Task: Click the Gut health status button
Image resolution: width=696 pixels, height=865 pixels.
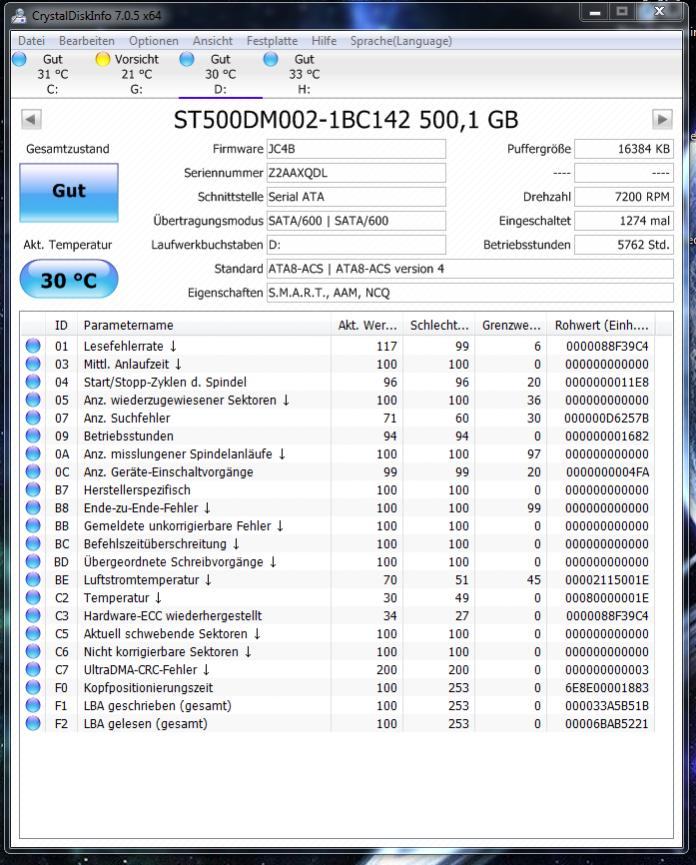Action: (x=69, y=193)
